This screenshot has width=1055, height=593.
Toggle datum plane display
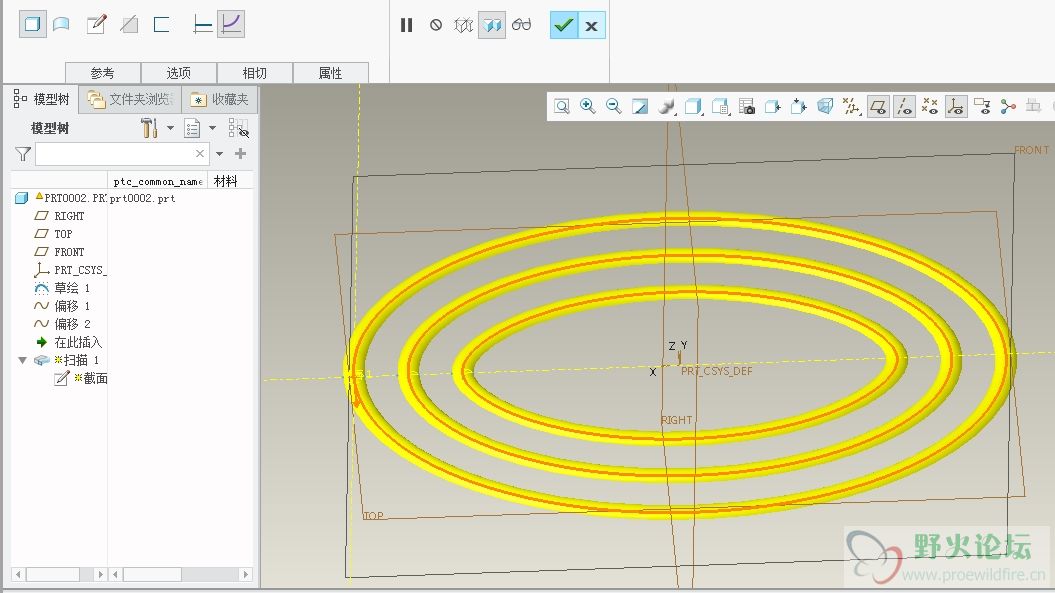[878, 106]
